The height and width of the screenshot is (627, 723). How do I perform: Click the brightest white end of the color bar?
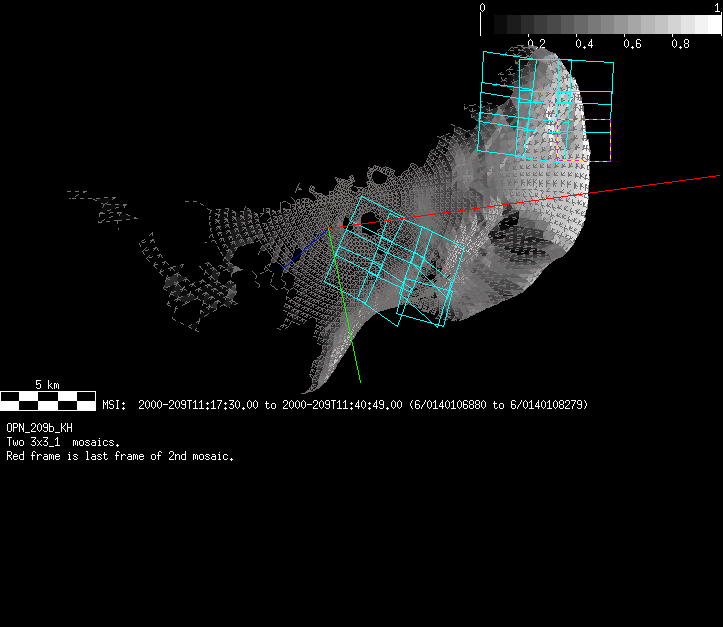pos(714,25)
